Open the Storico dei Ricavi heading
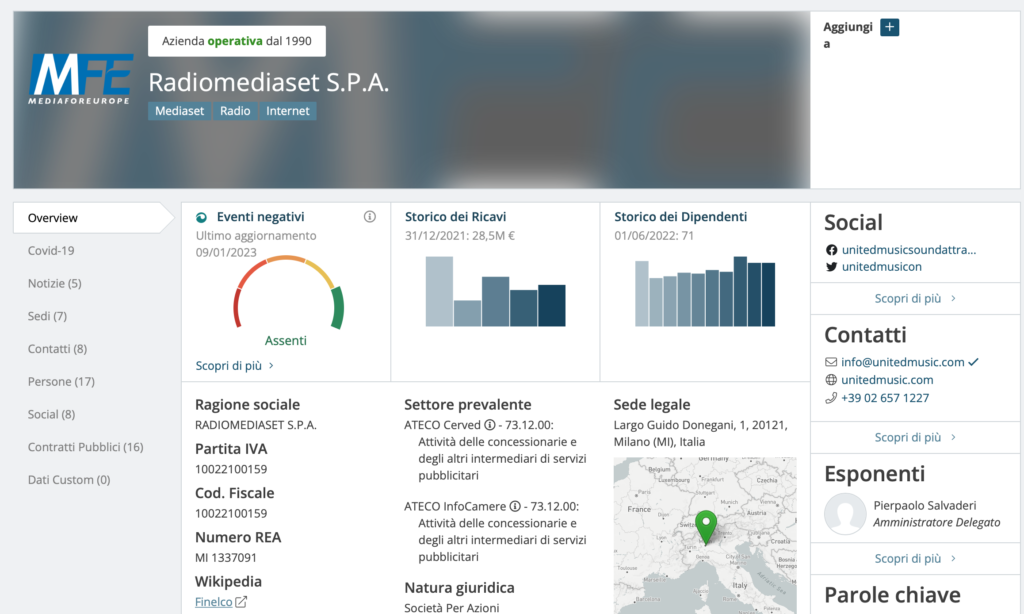 pos(455,217)
